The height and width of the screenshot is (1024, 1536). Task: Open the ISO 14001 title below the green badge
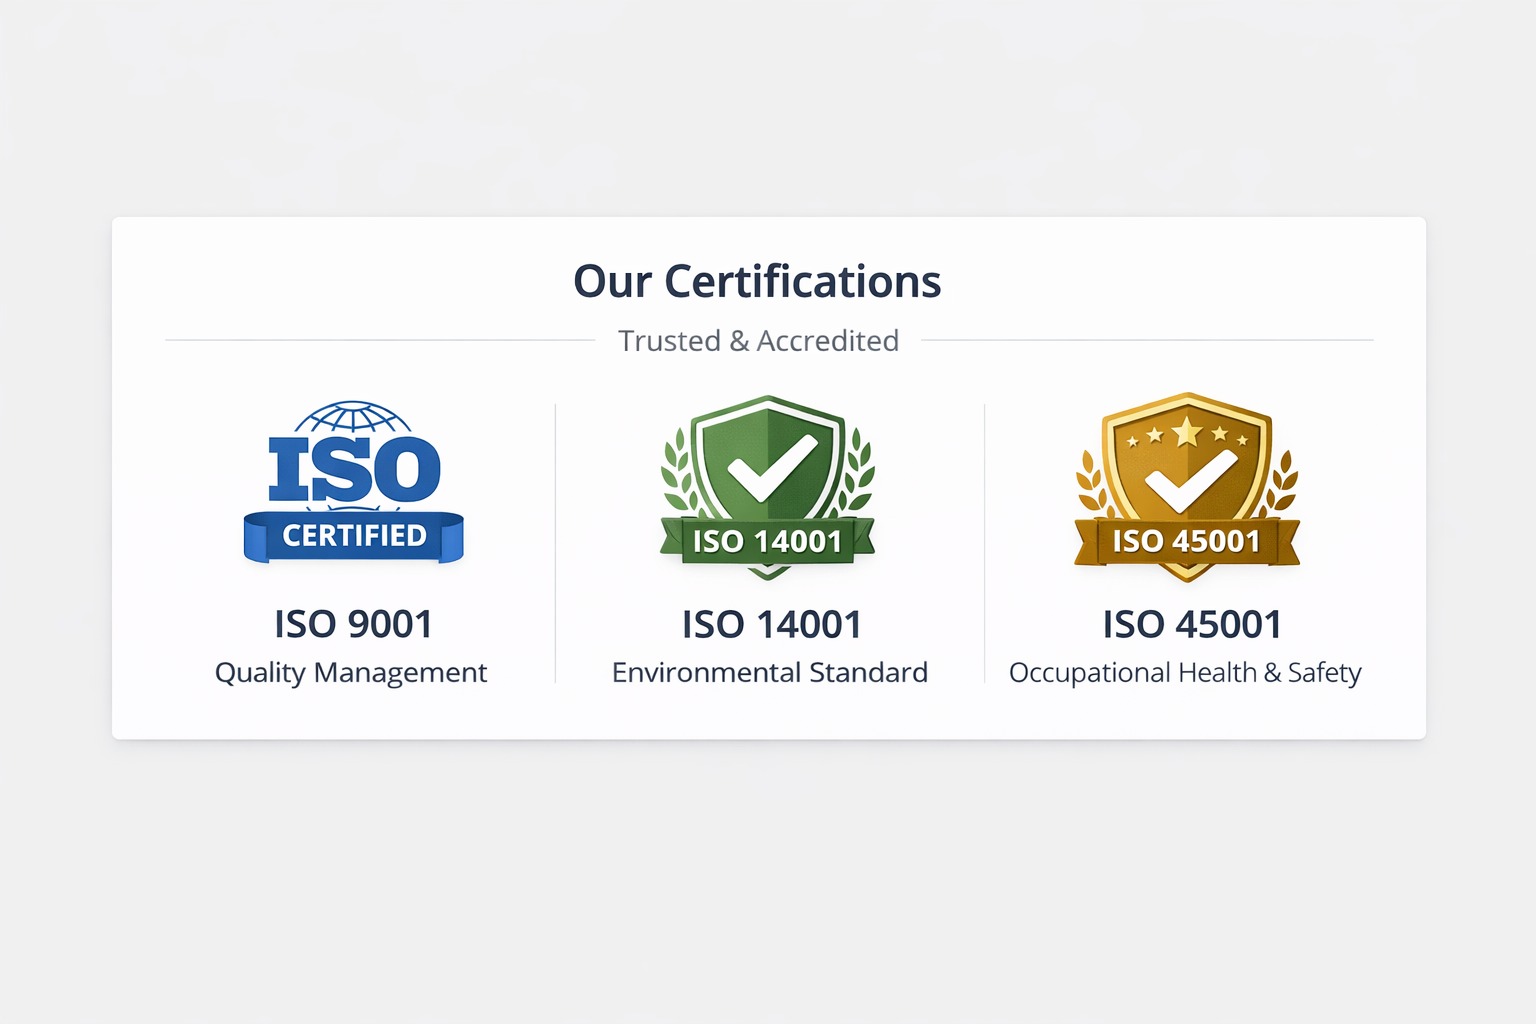point(771,625)
